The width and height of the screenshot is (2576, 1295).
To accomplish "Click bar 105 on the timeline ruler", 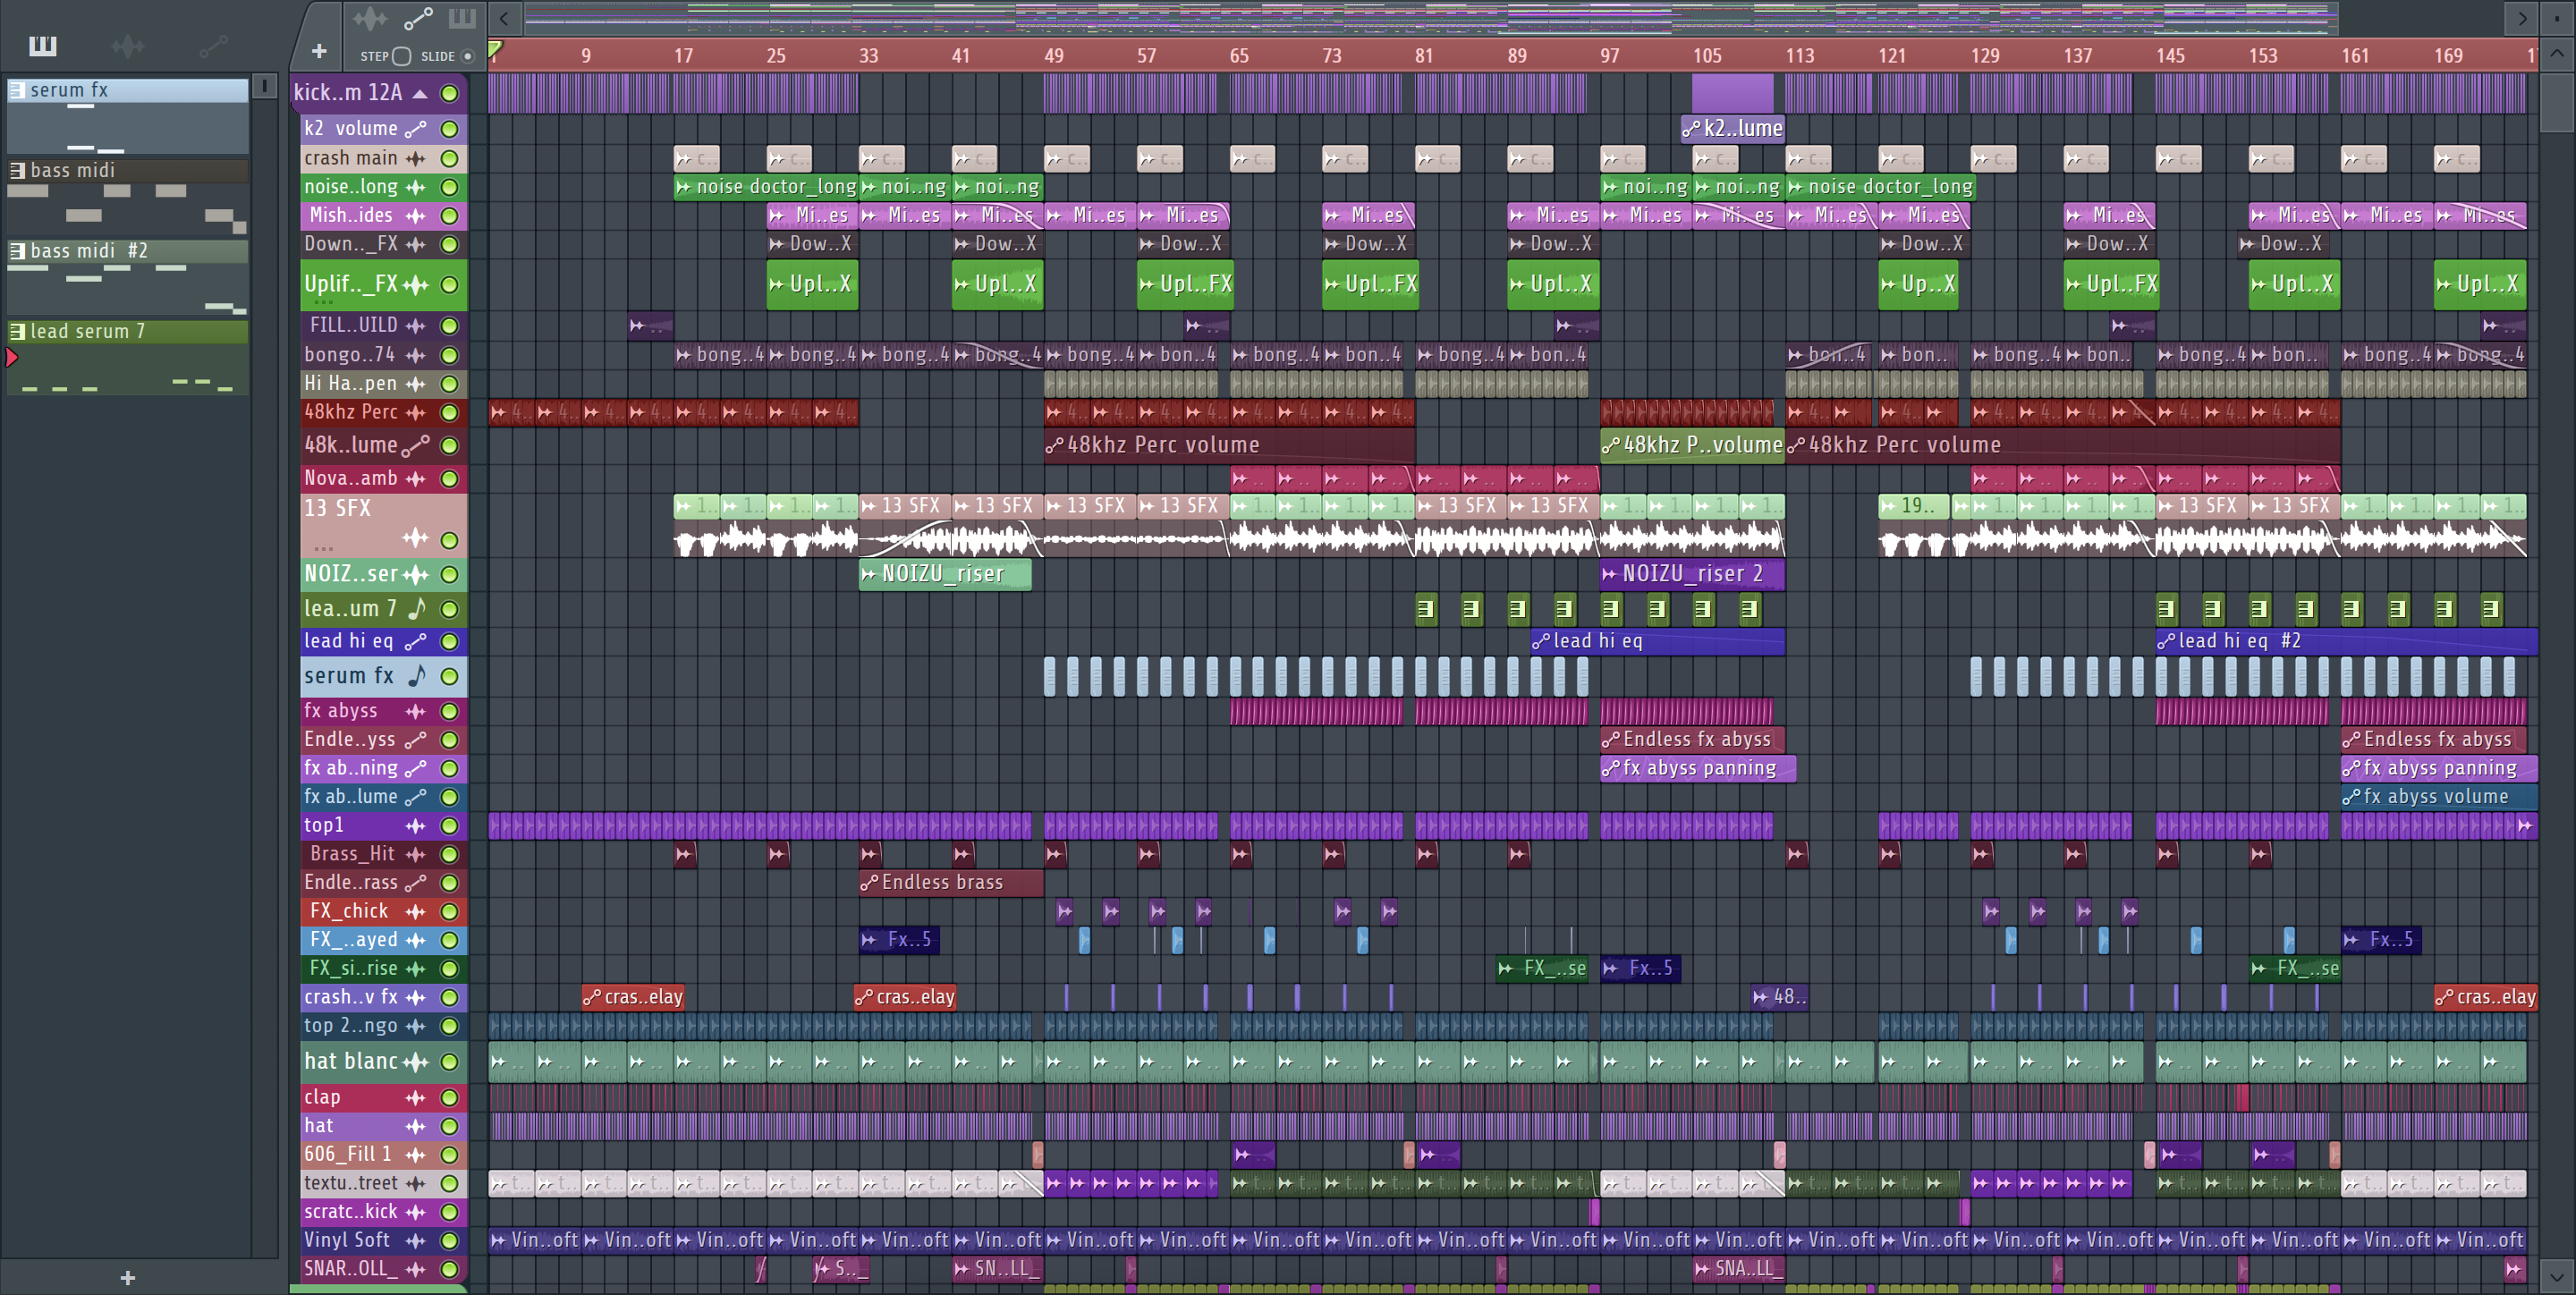I will [1707, 56].
